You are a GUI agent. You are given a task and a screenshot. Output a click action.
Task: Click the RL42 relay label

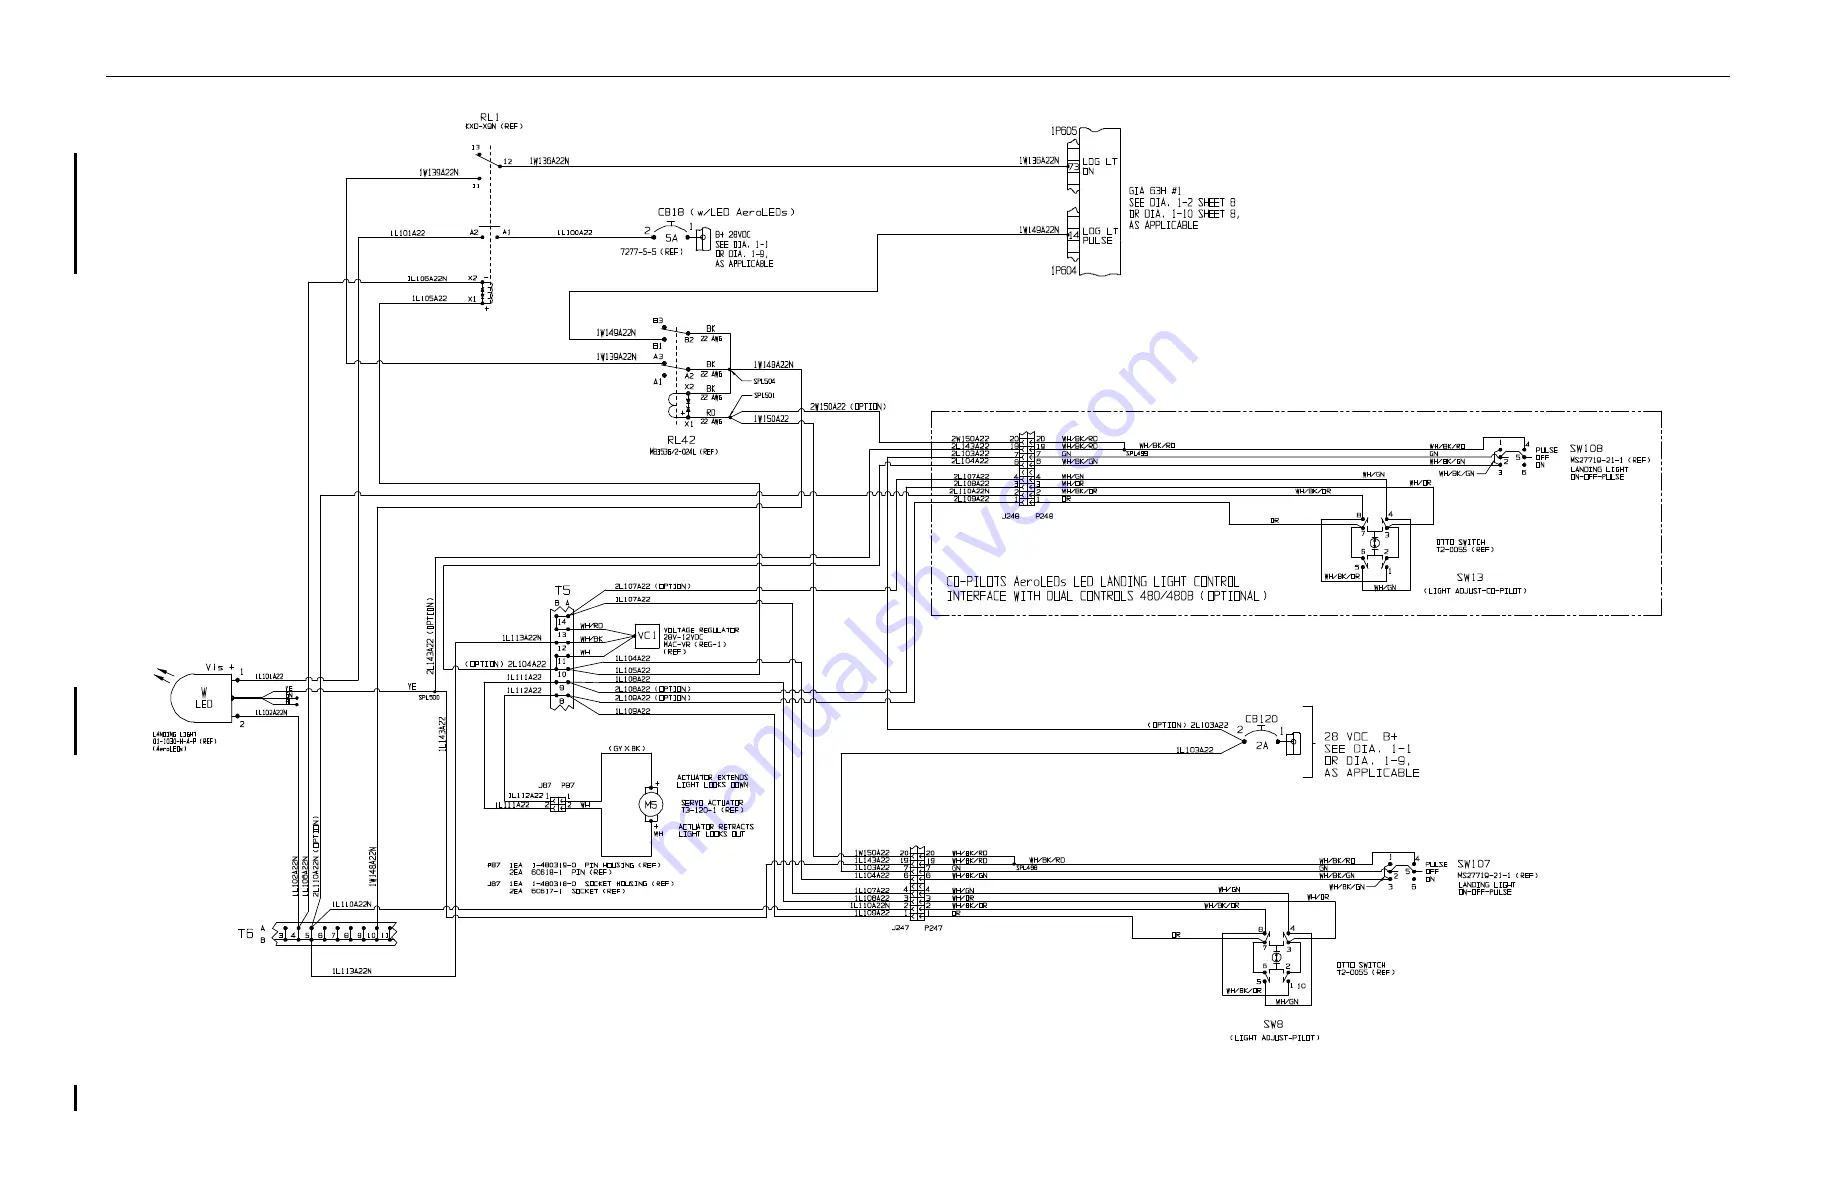click(681, 440)
